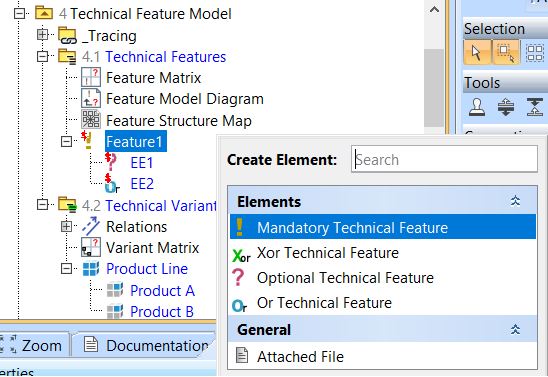Select the downward align bar tool
The width and height of the screenshot is (548, 377).
pos(535,107)
